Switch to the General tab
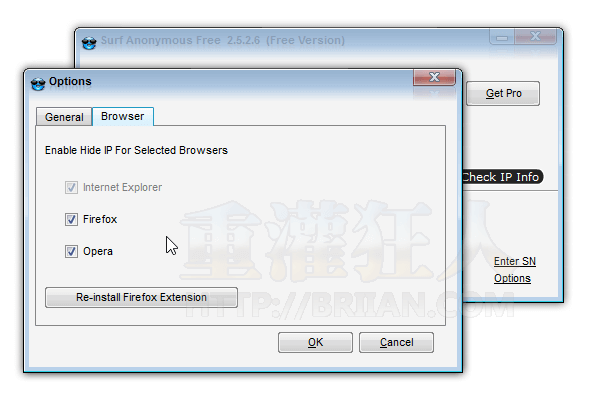The width and height of the screenshot is (590, 400). [x=64, y=117]
